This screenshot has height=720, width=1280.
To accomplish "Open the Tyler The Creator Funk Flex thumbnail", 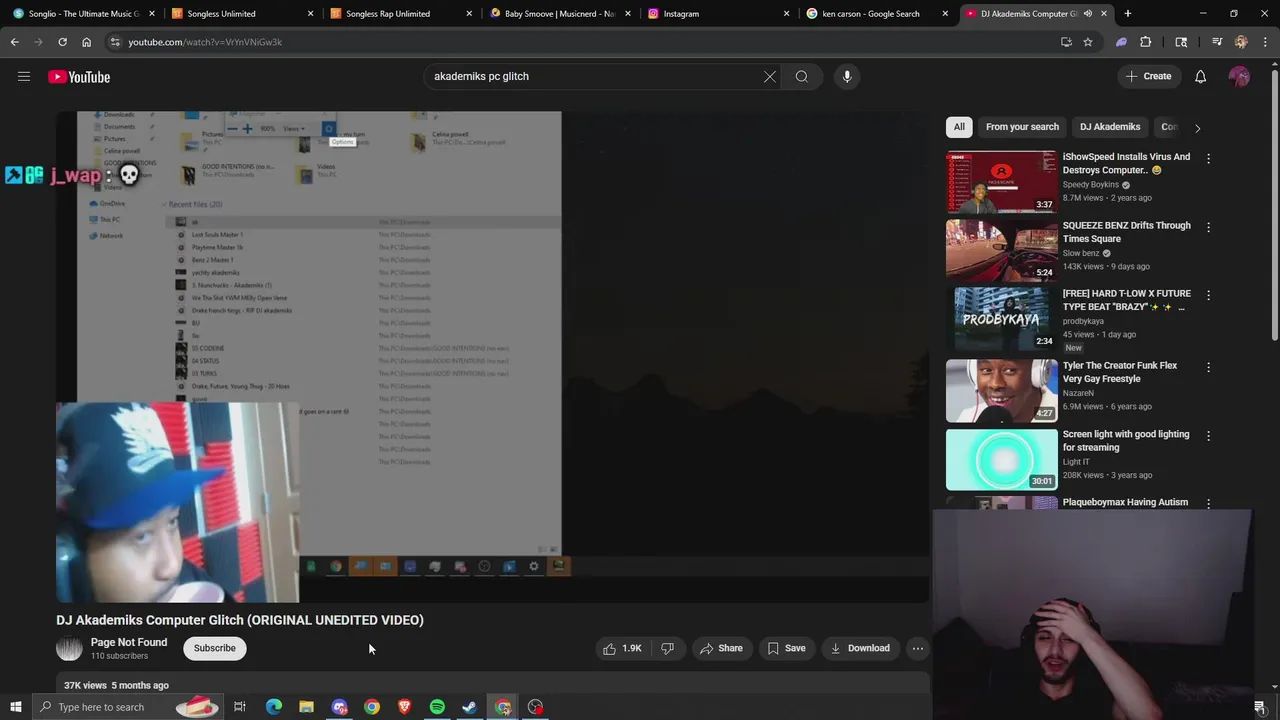I will [1001, 390].
